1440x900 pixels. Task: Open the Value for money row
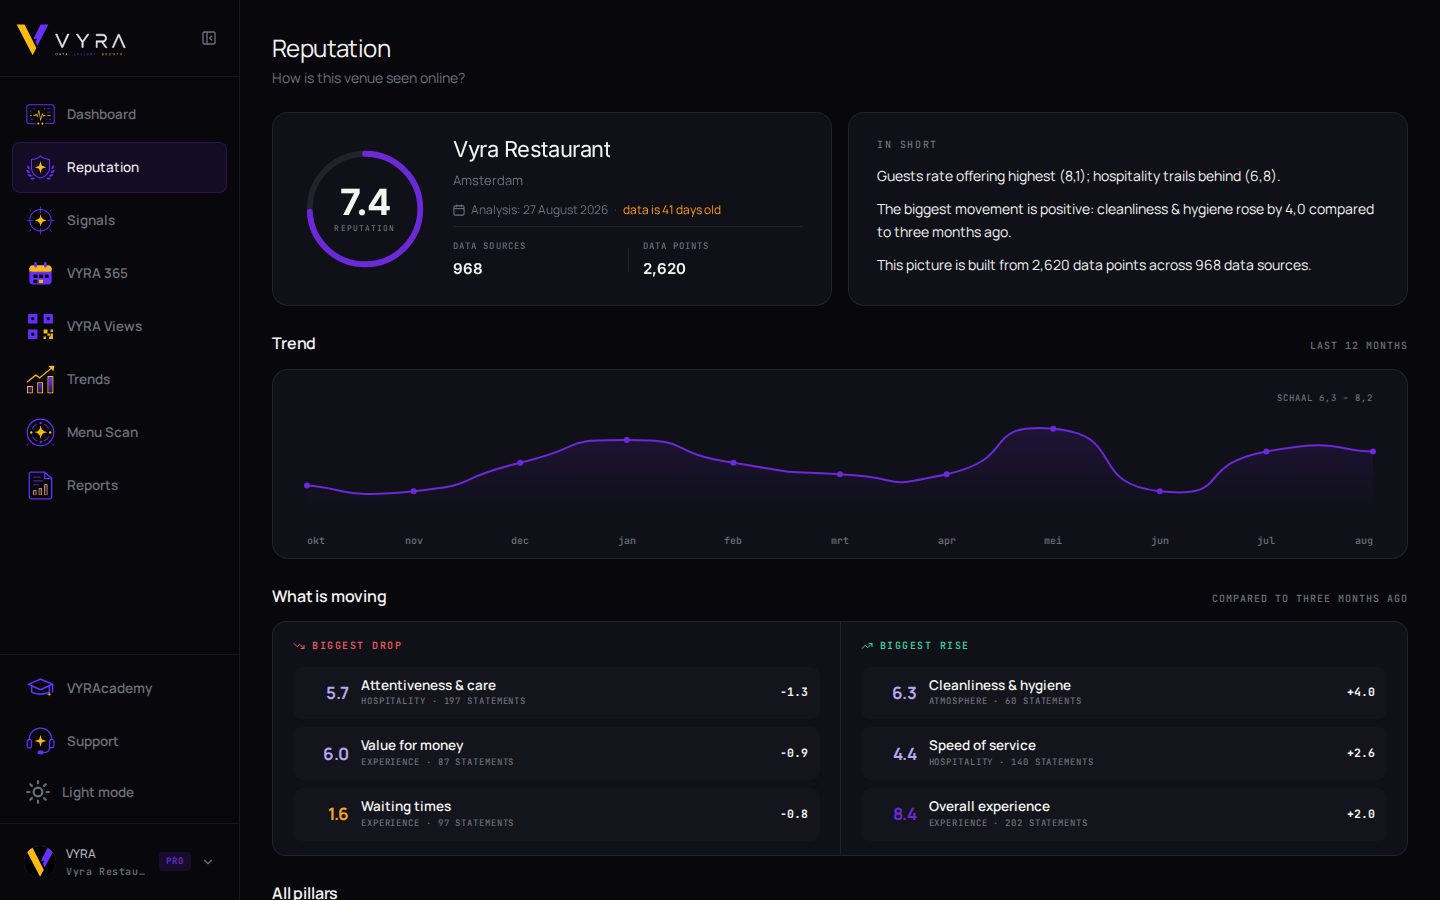(x=556, y=753)
